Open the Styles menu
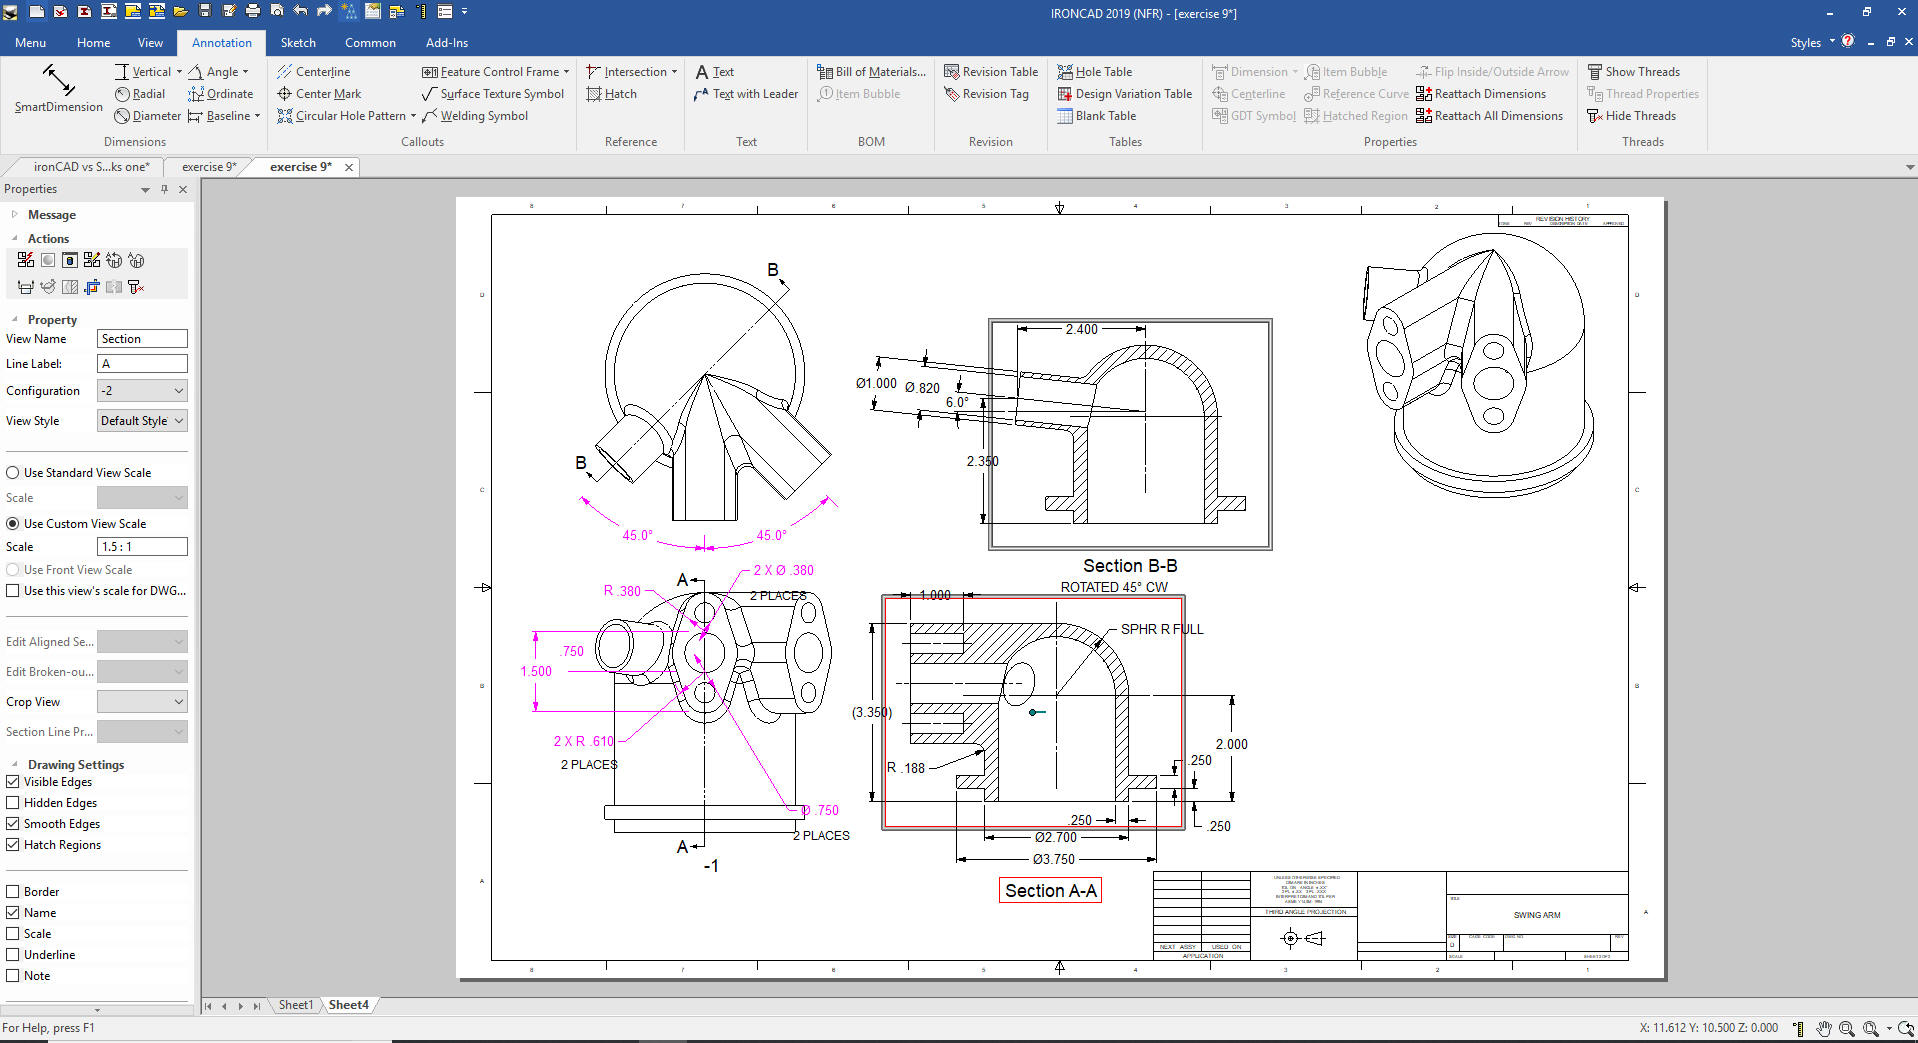 click(x=1811, y=43)
